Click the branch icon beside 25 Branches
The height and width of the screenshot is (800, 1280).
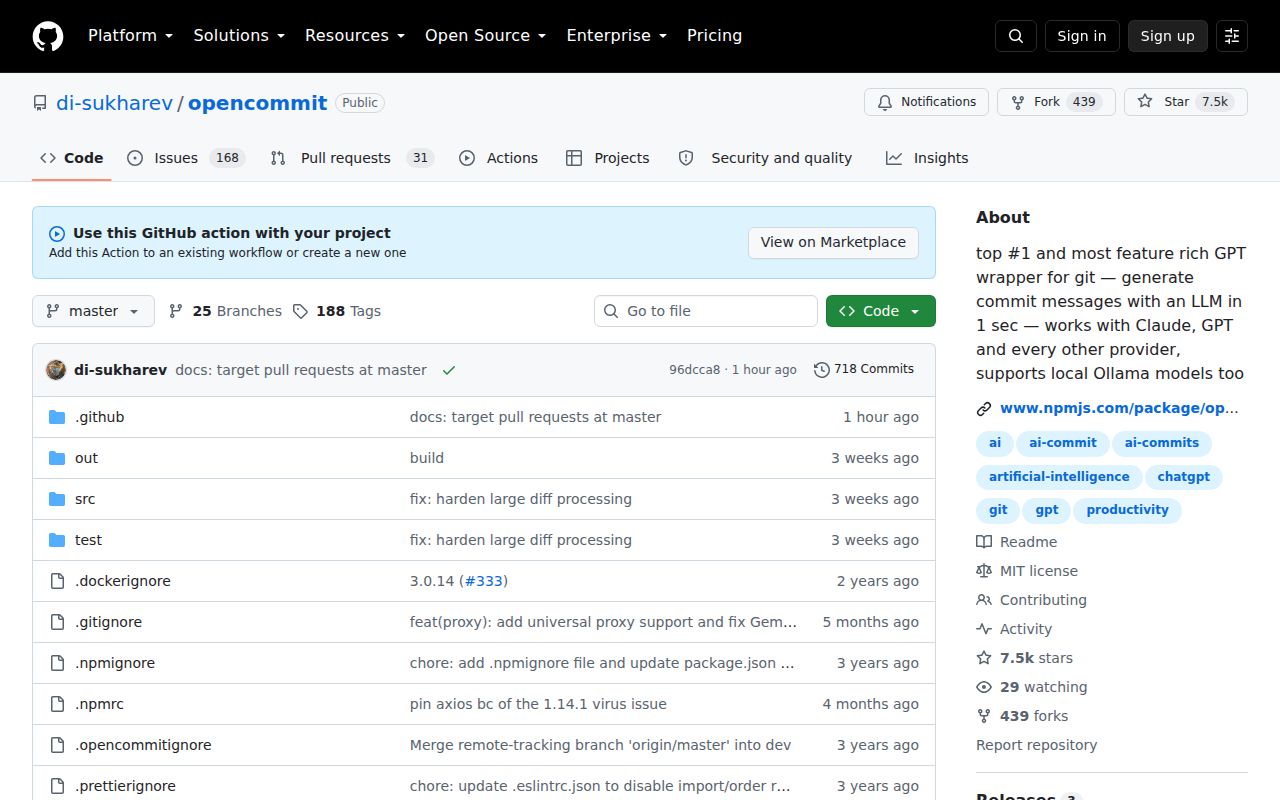(176, 311)
